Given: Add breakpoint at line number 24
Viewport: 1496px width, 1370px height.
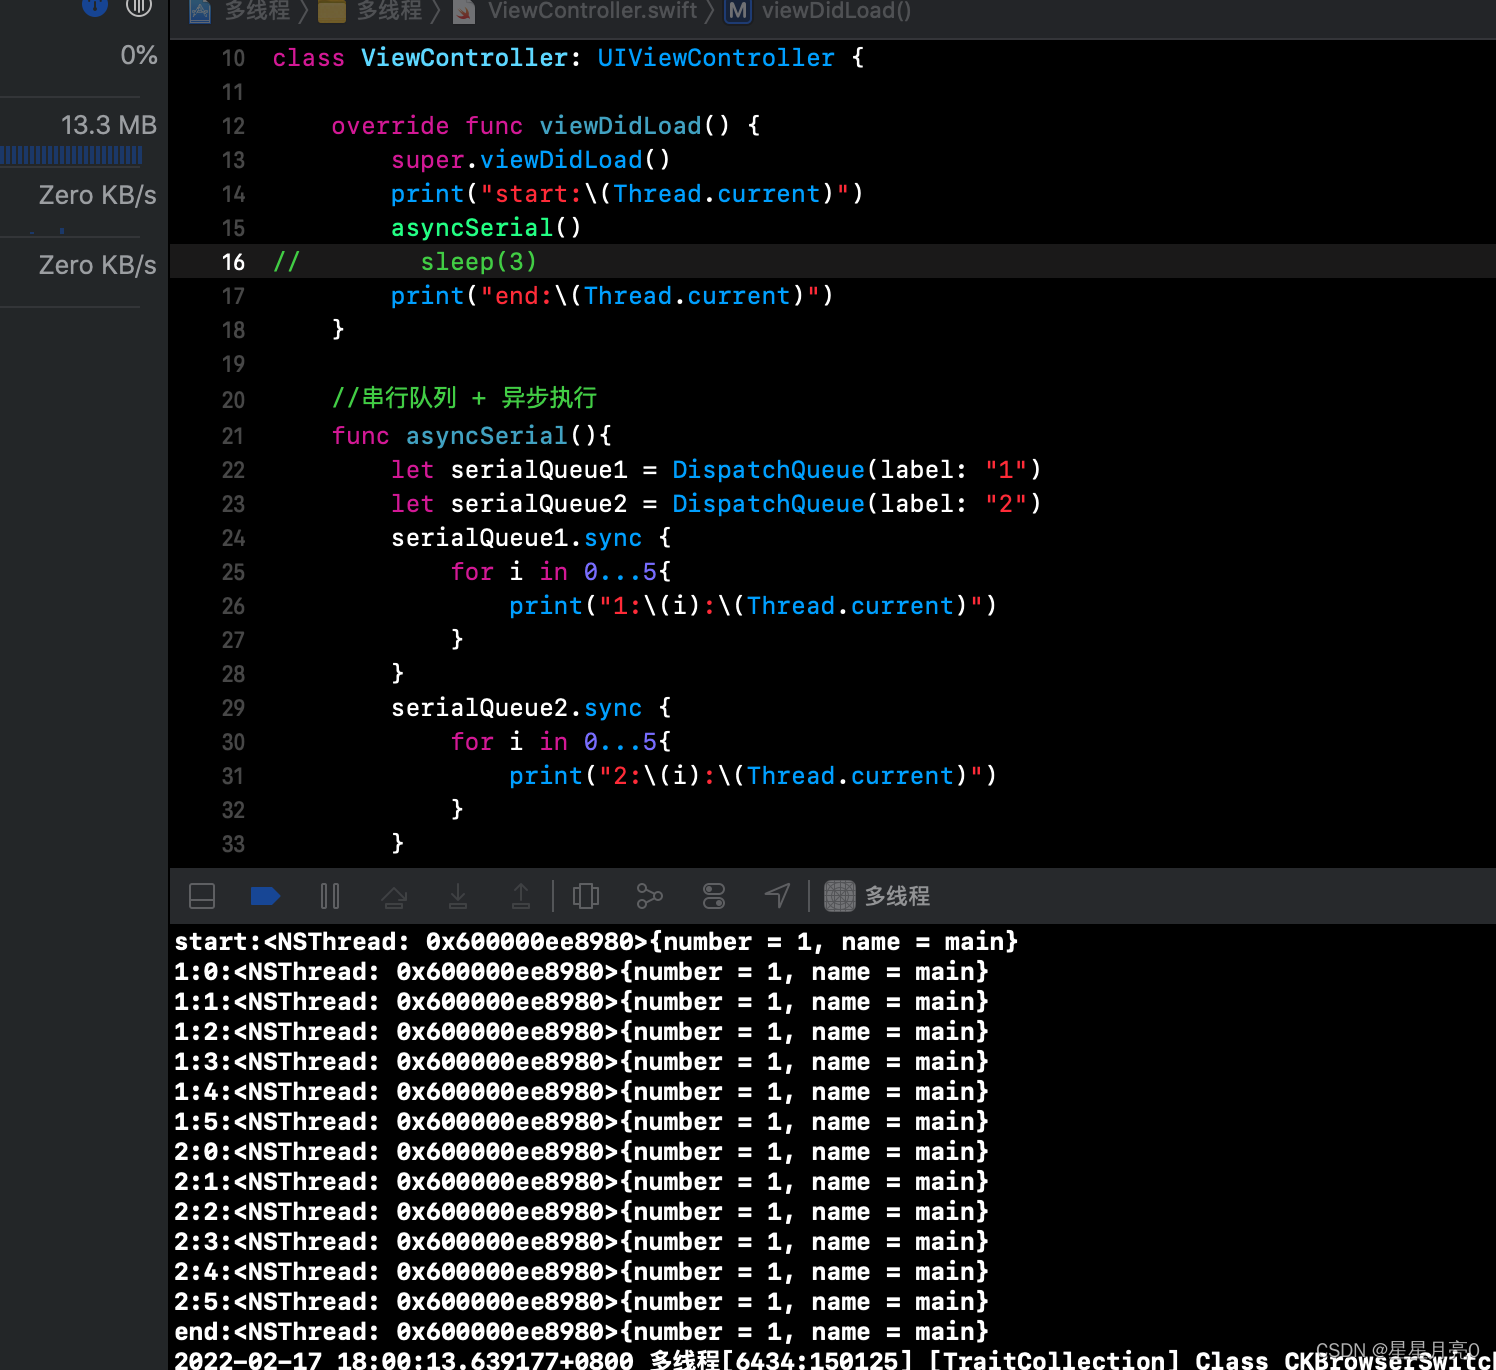Looking at the screenshot, I should [x=233, y=538].
